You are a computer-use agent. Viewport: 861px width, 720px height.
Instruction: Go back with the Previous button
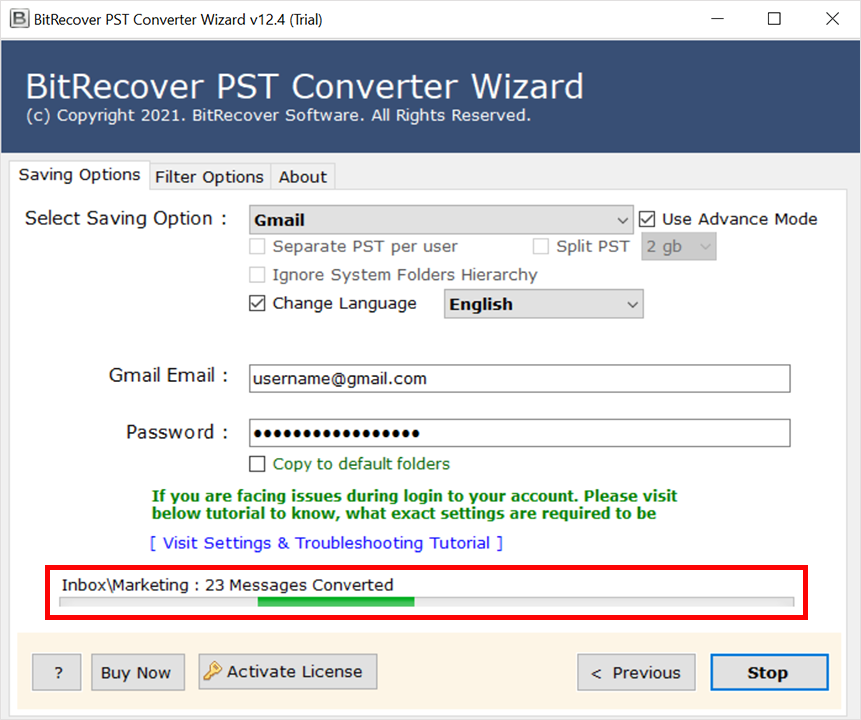click(636, 672)
